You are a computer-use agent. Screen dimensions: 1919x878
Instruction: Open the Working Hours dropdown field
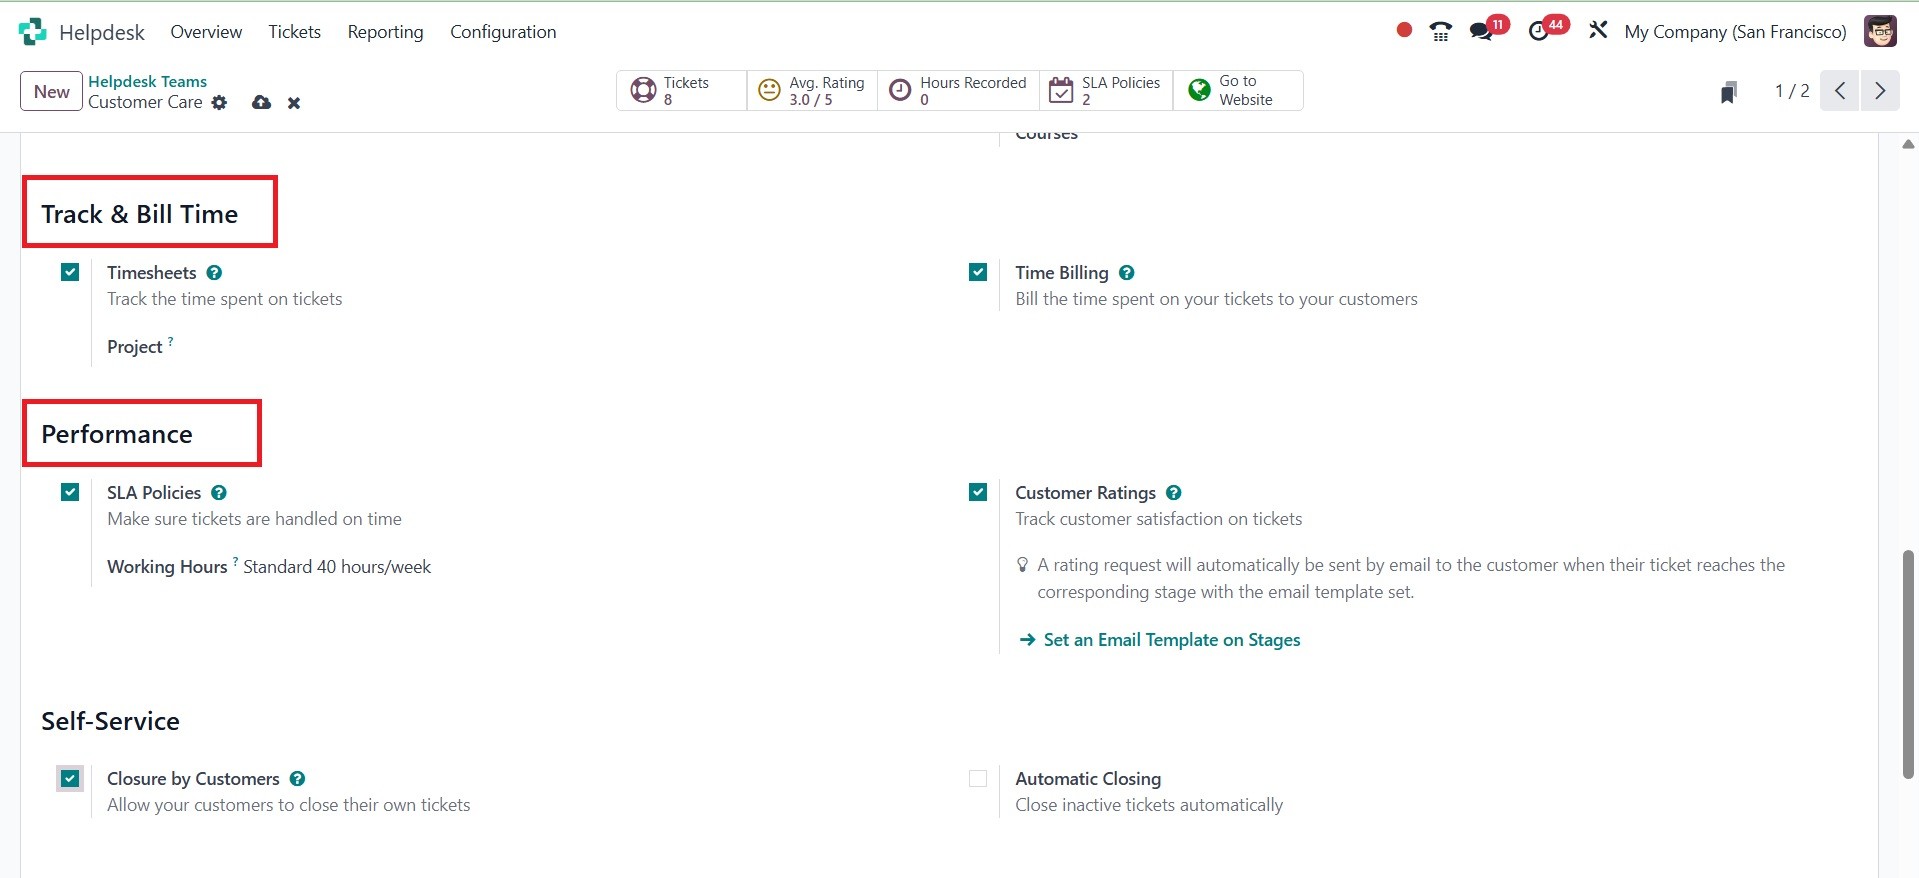tap(337, 567)
